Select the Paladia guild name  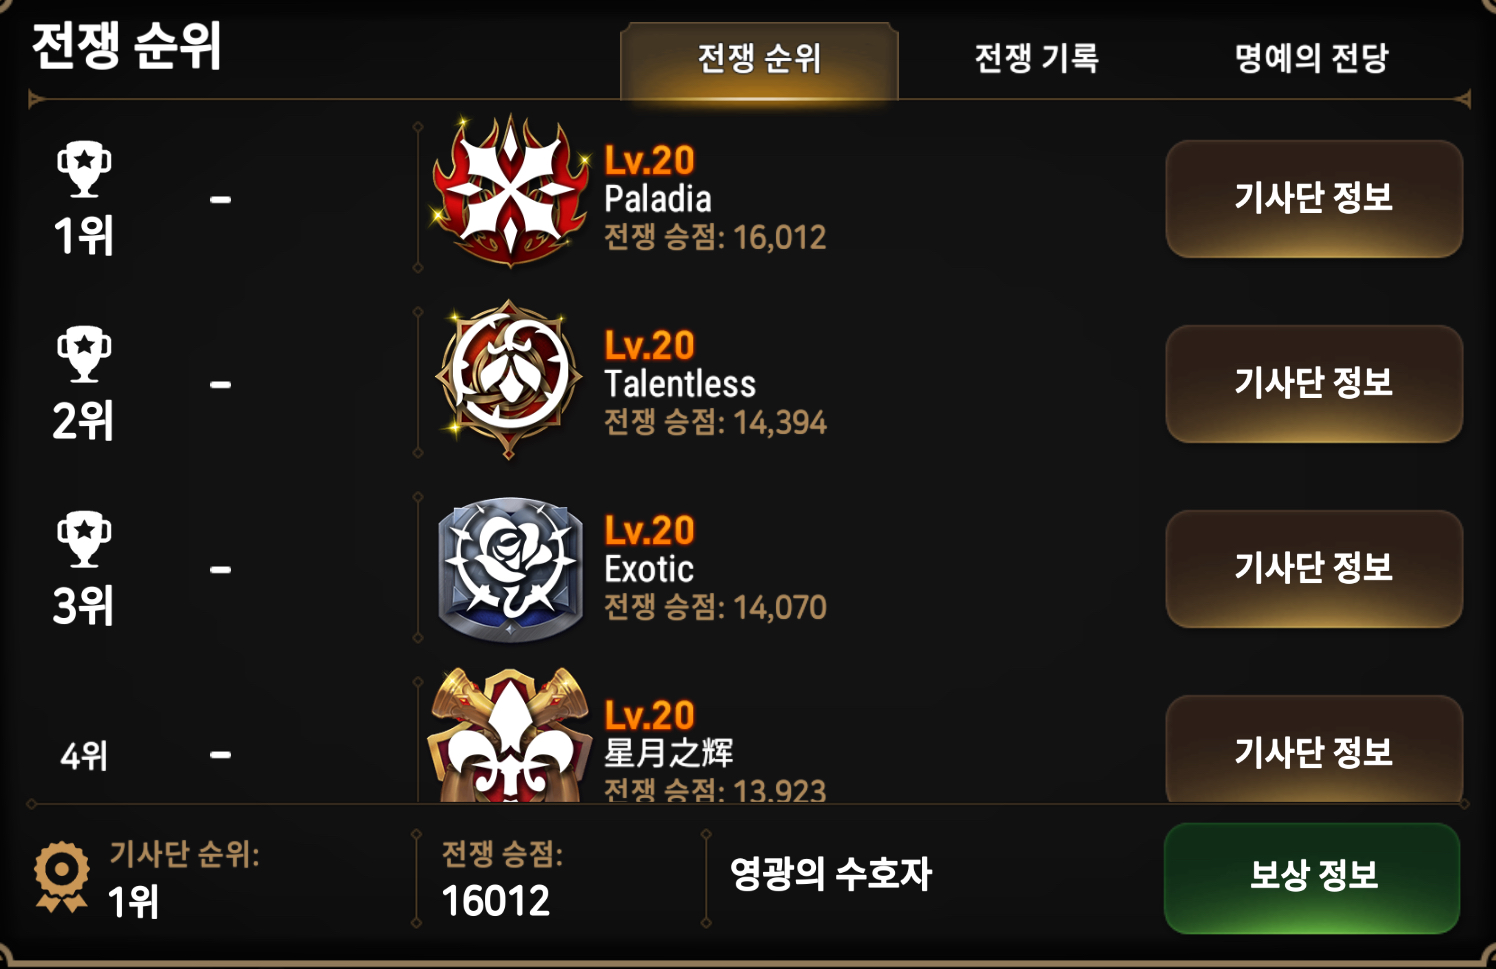658,199
